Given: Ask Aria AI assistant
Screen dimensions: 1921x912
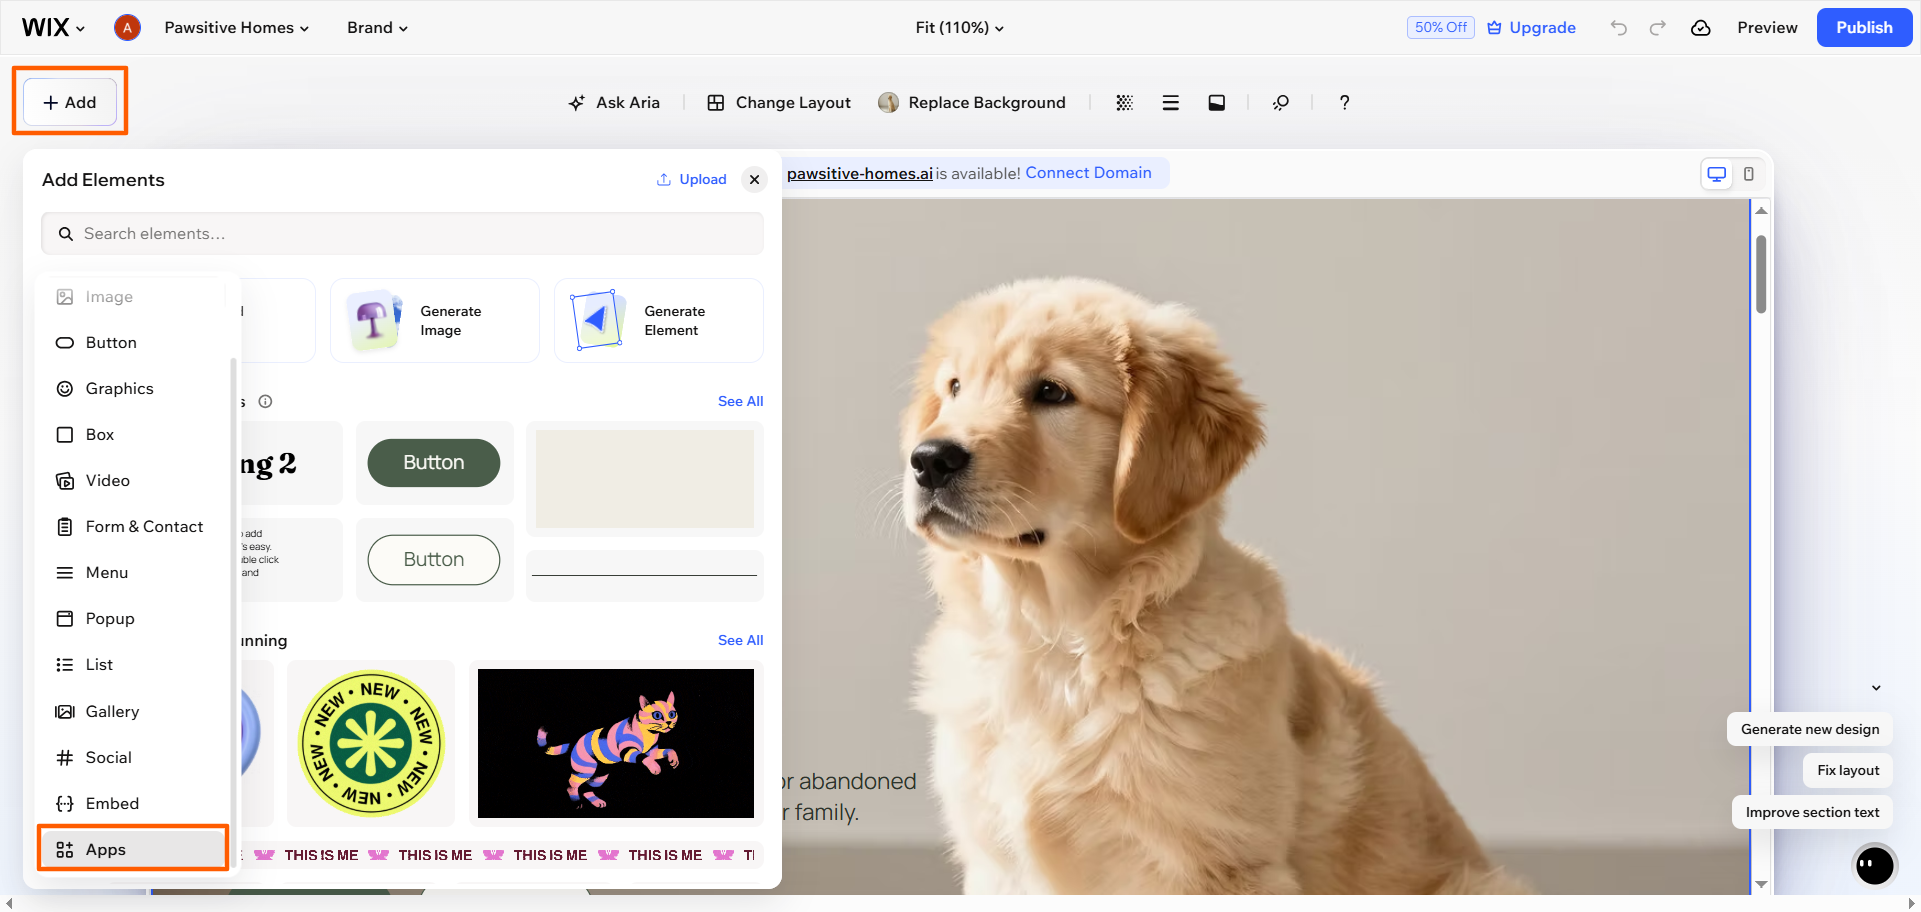Looking at the screenshot, I should [614, 102].
